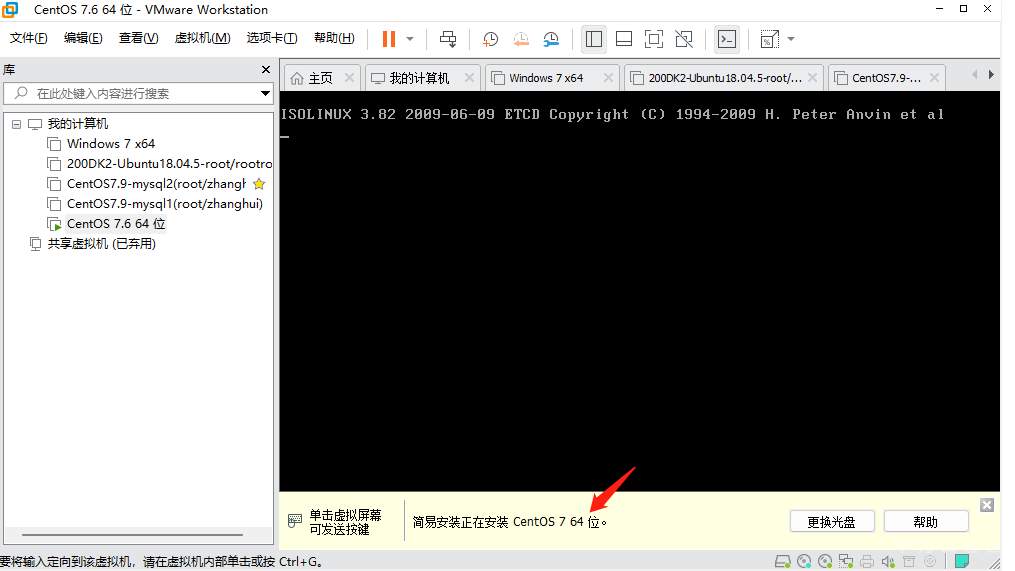Screen dimensions: 1015x571
Task: Select CentOS7.9-mysql2 in the library tree
Action: coord(156,184)
